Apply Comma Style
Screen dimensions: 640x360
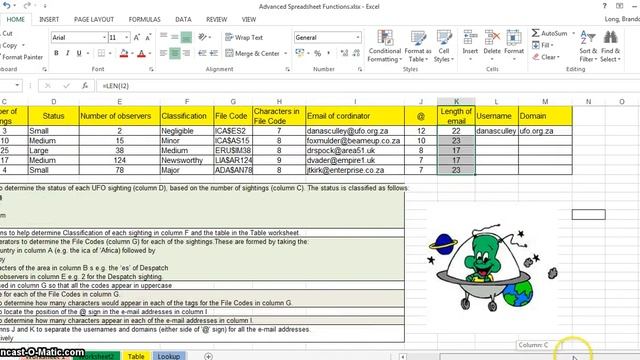[x=329, y=53]
